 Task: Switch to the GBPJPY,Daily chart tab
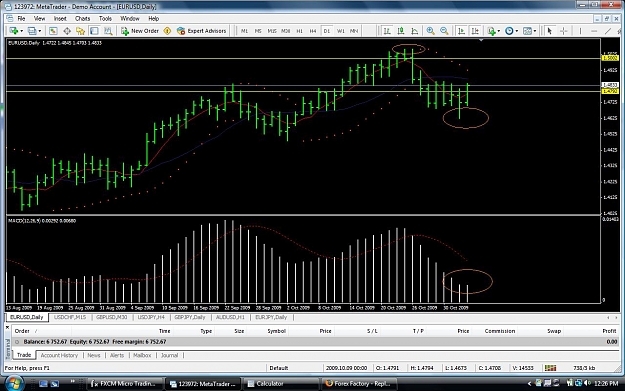tap(190, 317)
